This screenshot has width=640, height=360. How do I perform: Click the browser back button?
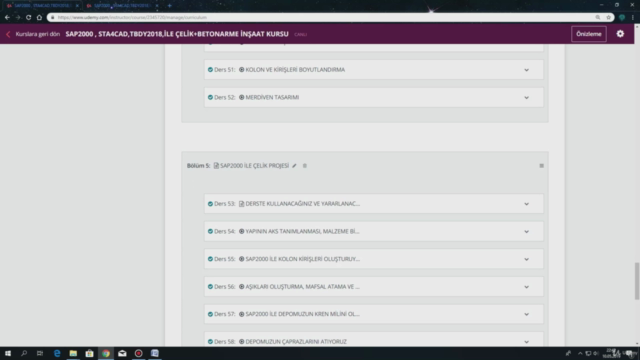tap(7, 18)
